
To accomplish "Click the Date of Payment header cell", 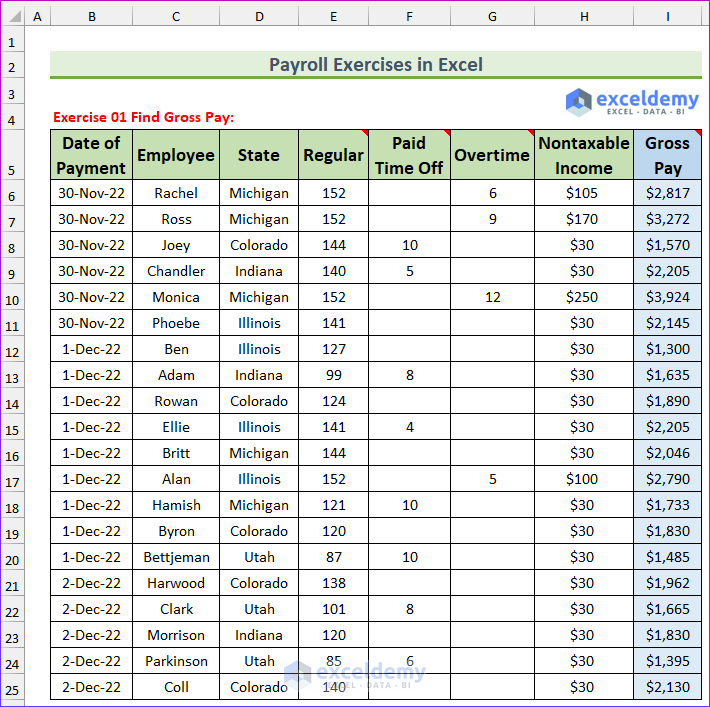I will point(91,155).
